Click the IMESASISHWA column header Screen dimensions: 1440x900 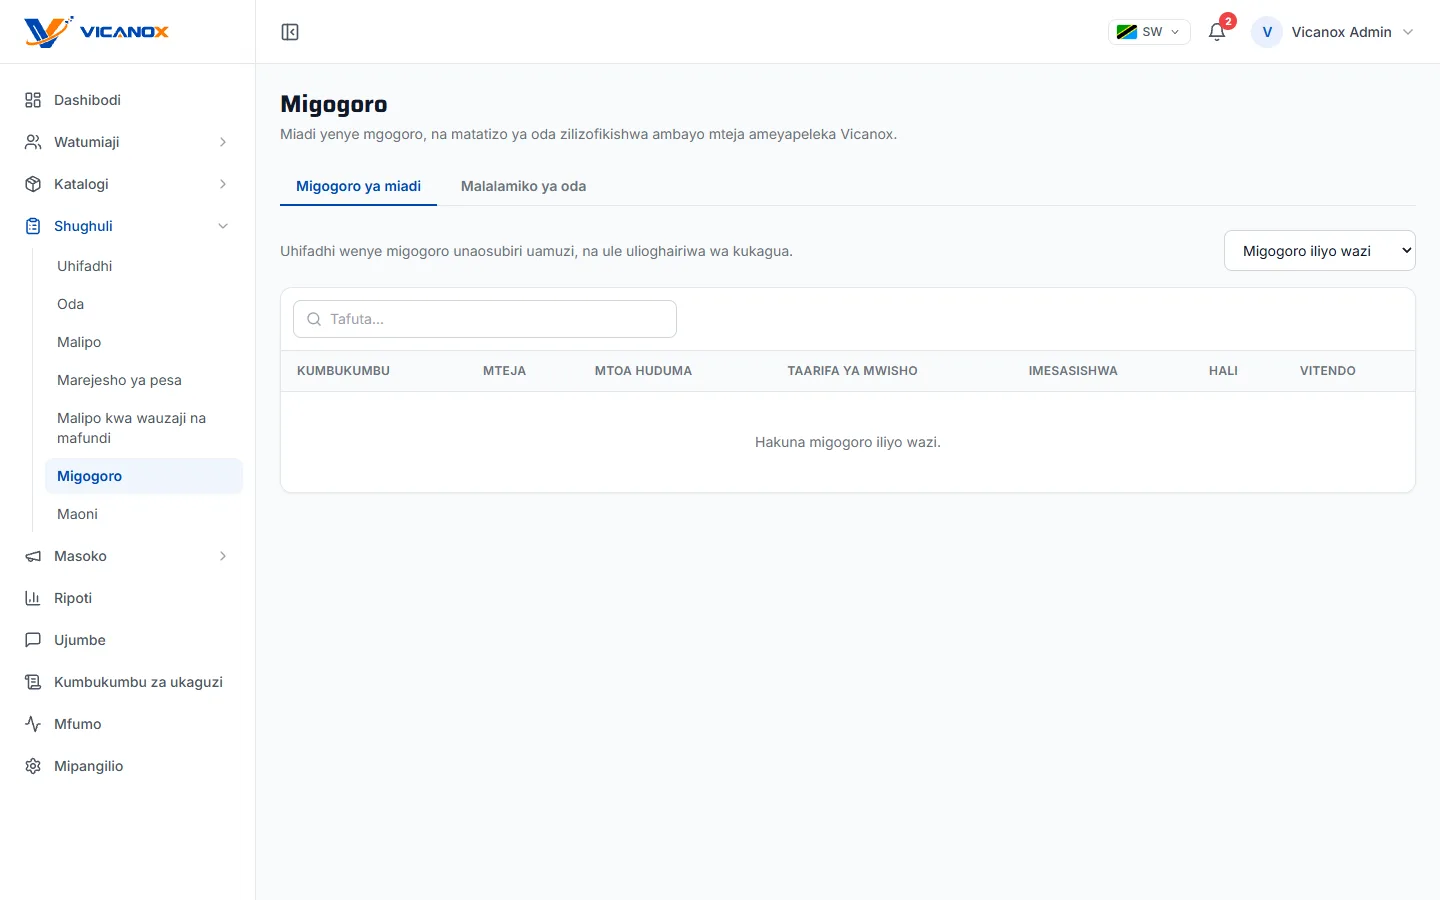click(1073, 371)
